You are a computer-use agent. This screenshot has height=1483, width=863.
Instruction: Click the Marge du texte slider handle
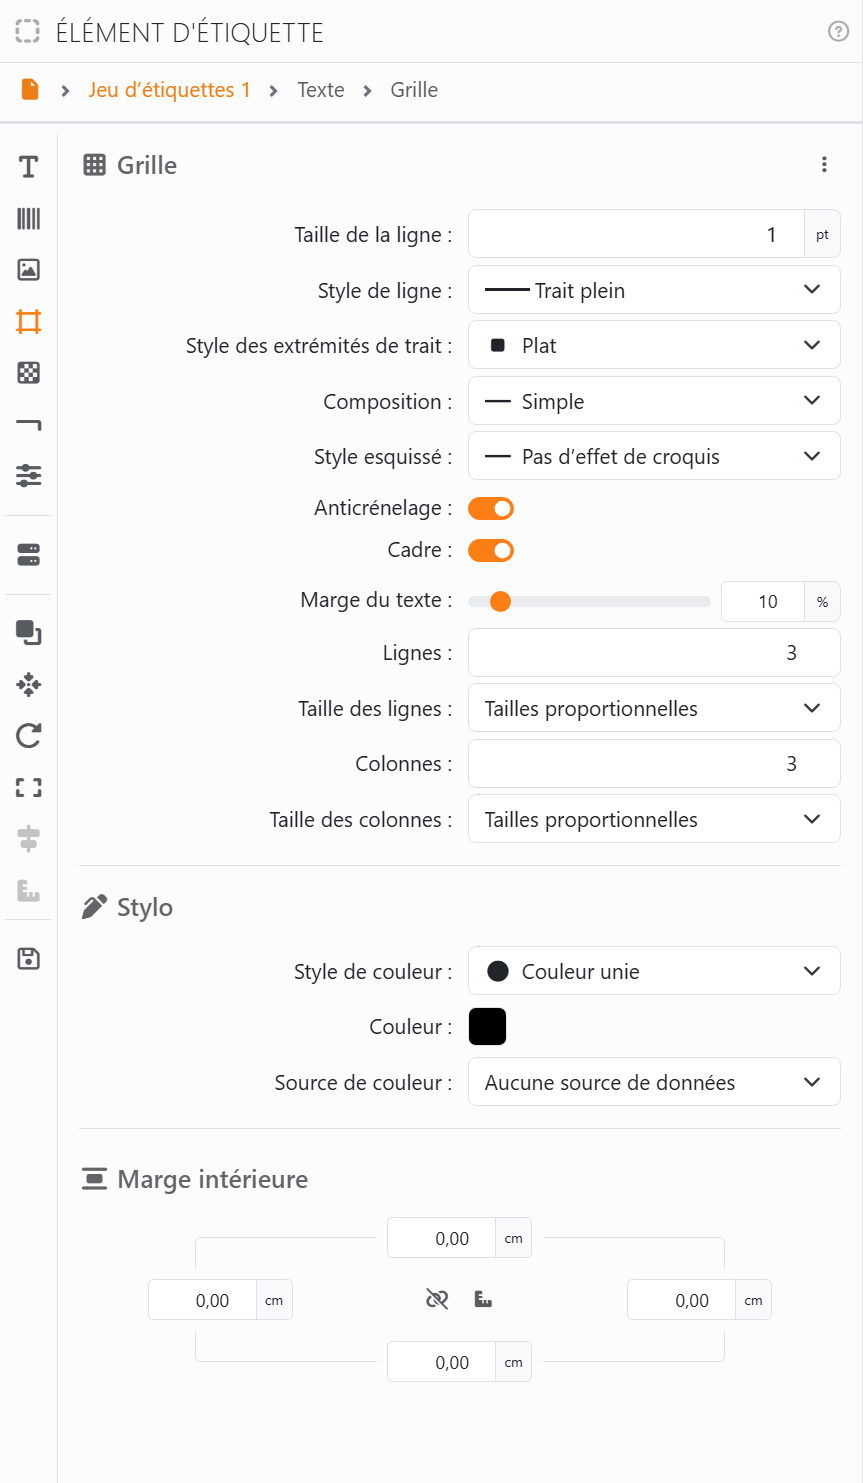point(501,601)
